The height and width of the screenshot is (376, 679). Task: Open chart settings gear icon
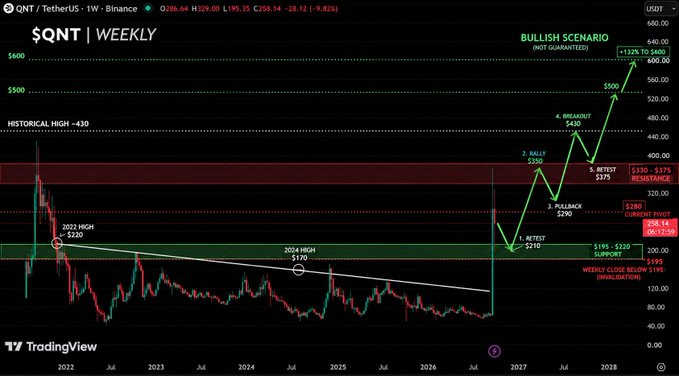coord(661,366)
